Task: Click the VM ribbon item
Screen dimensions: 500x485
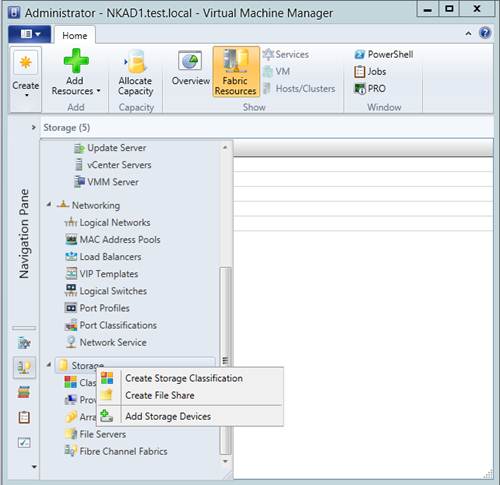Action: [x=277, y=71]
